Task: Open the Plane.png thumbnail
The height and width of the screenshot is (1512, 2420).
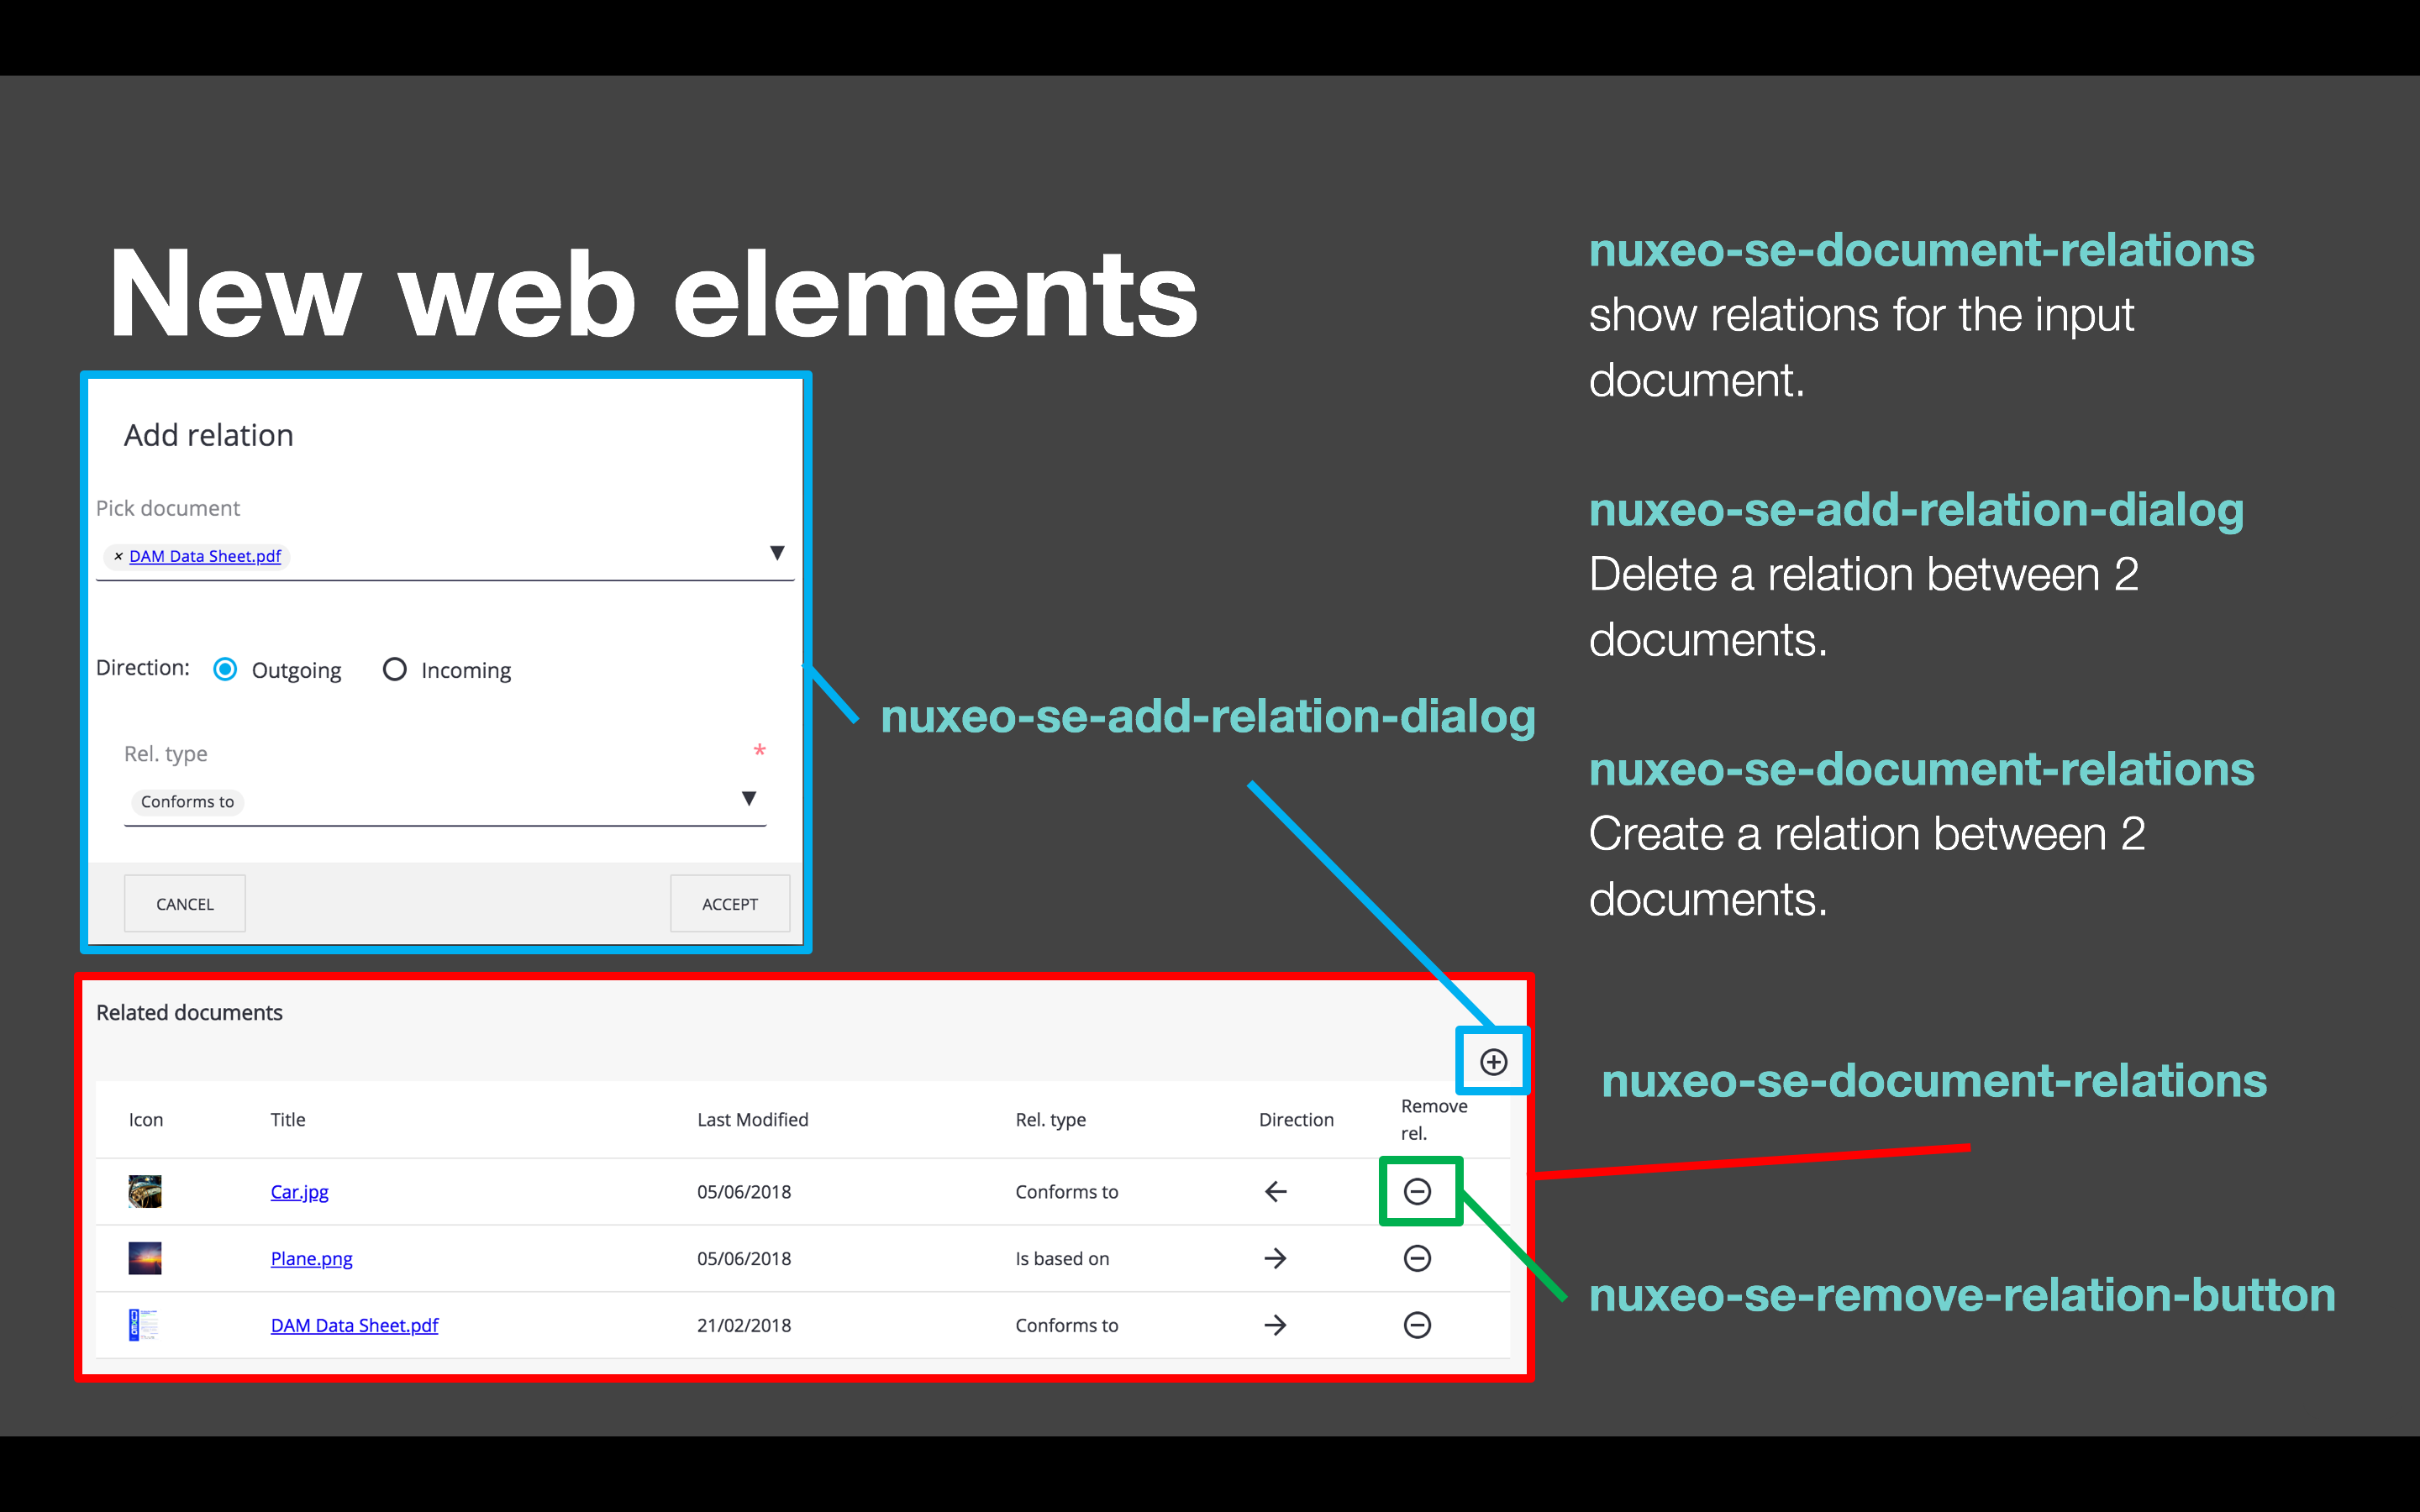Action: tap(145, 1258)
